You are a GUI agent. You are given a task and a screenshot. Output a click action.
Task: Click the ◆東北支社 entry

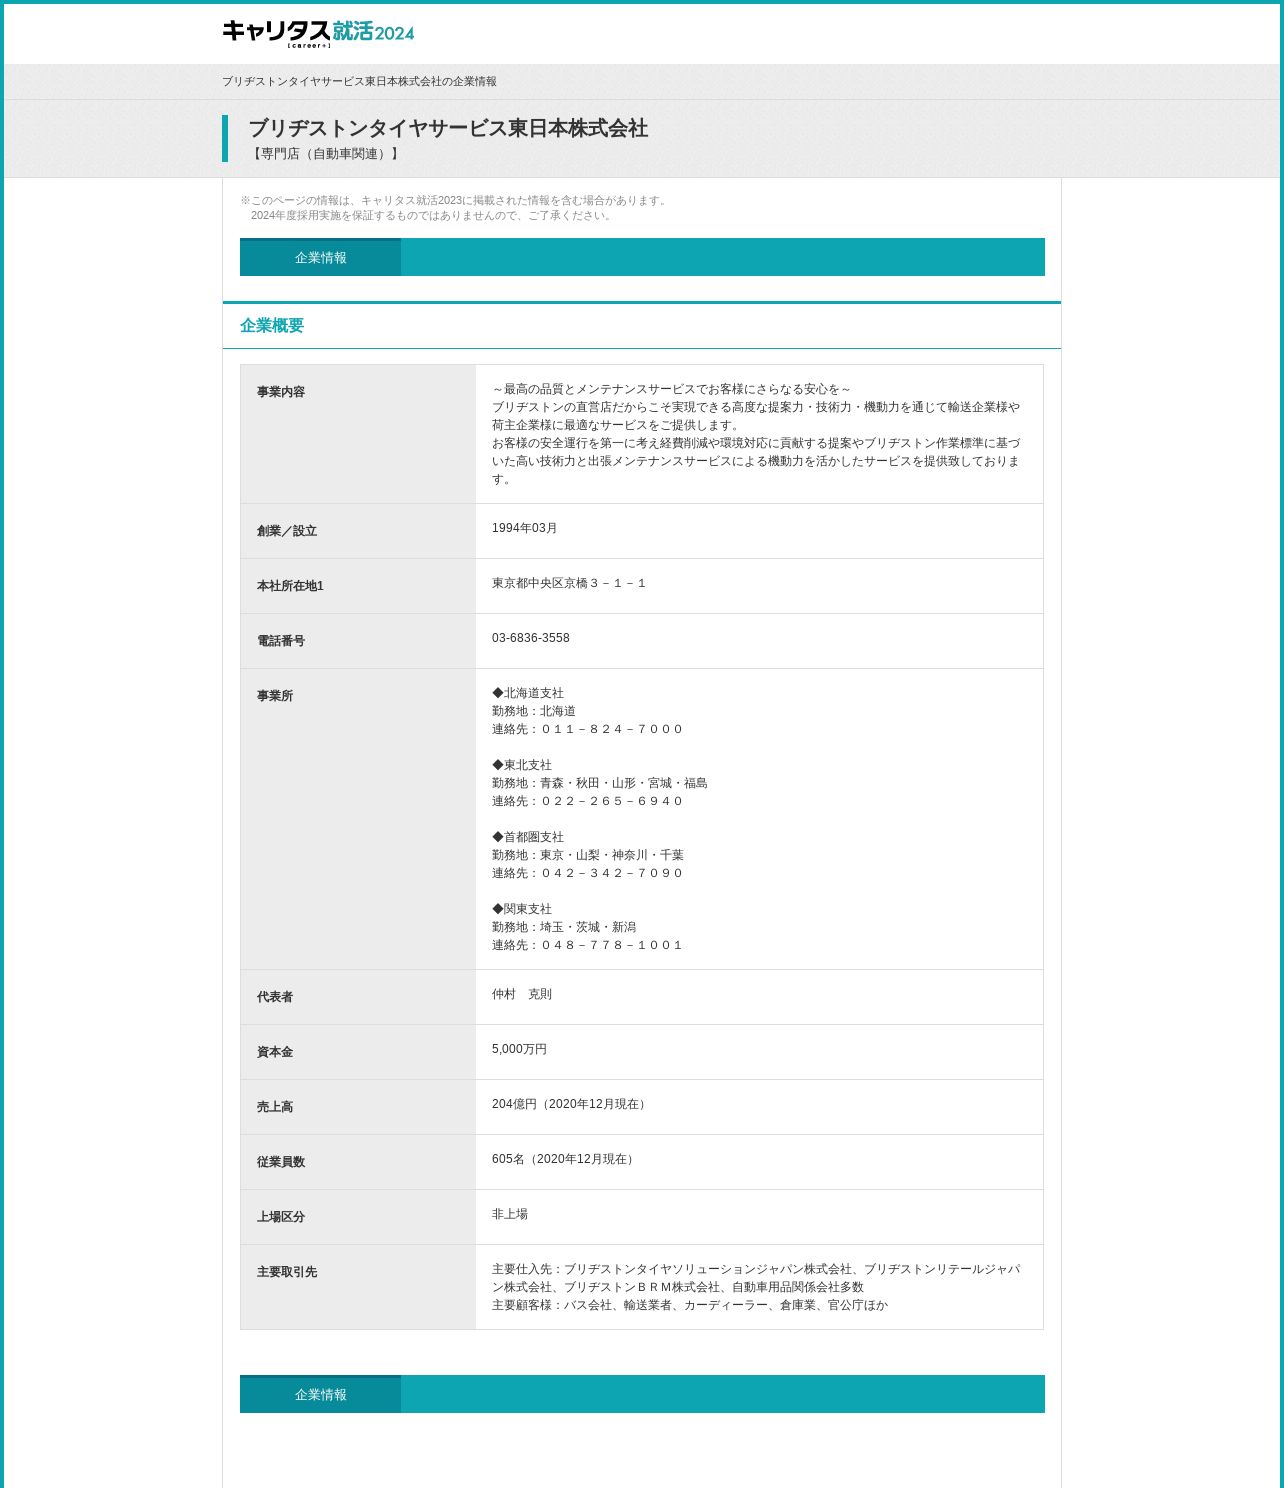coord(522,765)
